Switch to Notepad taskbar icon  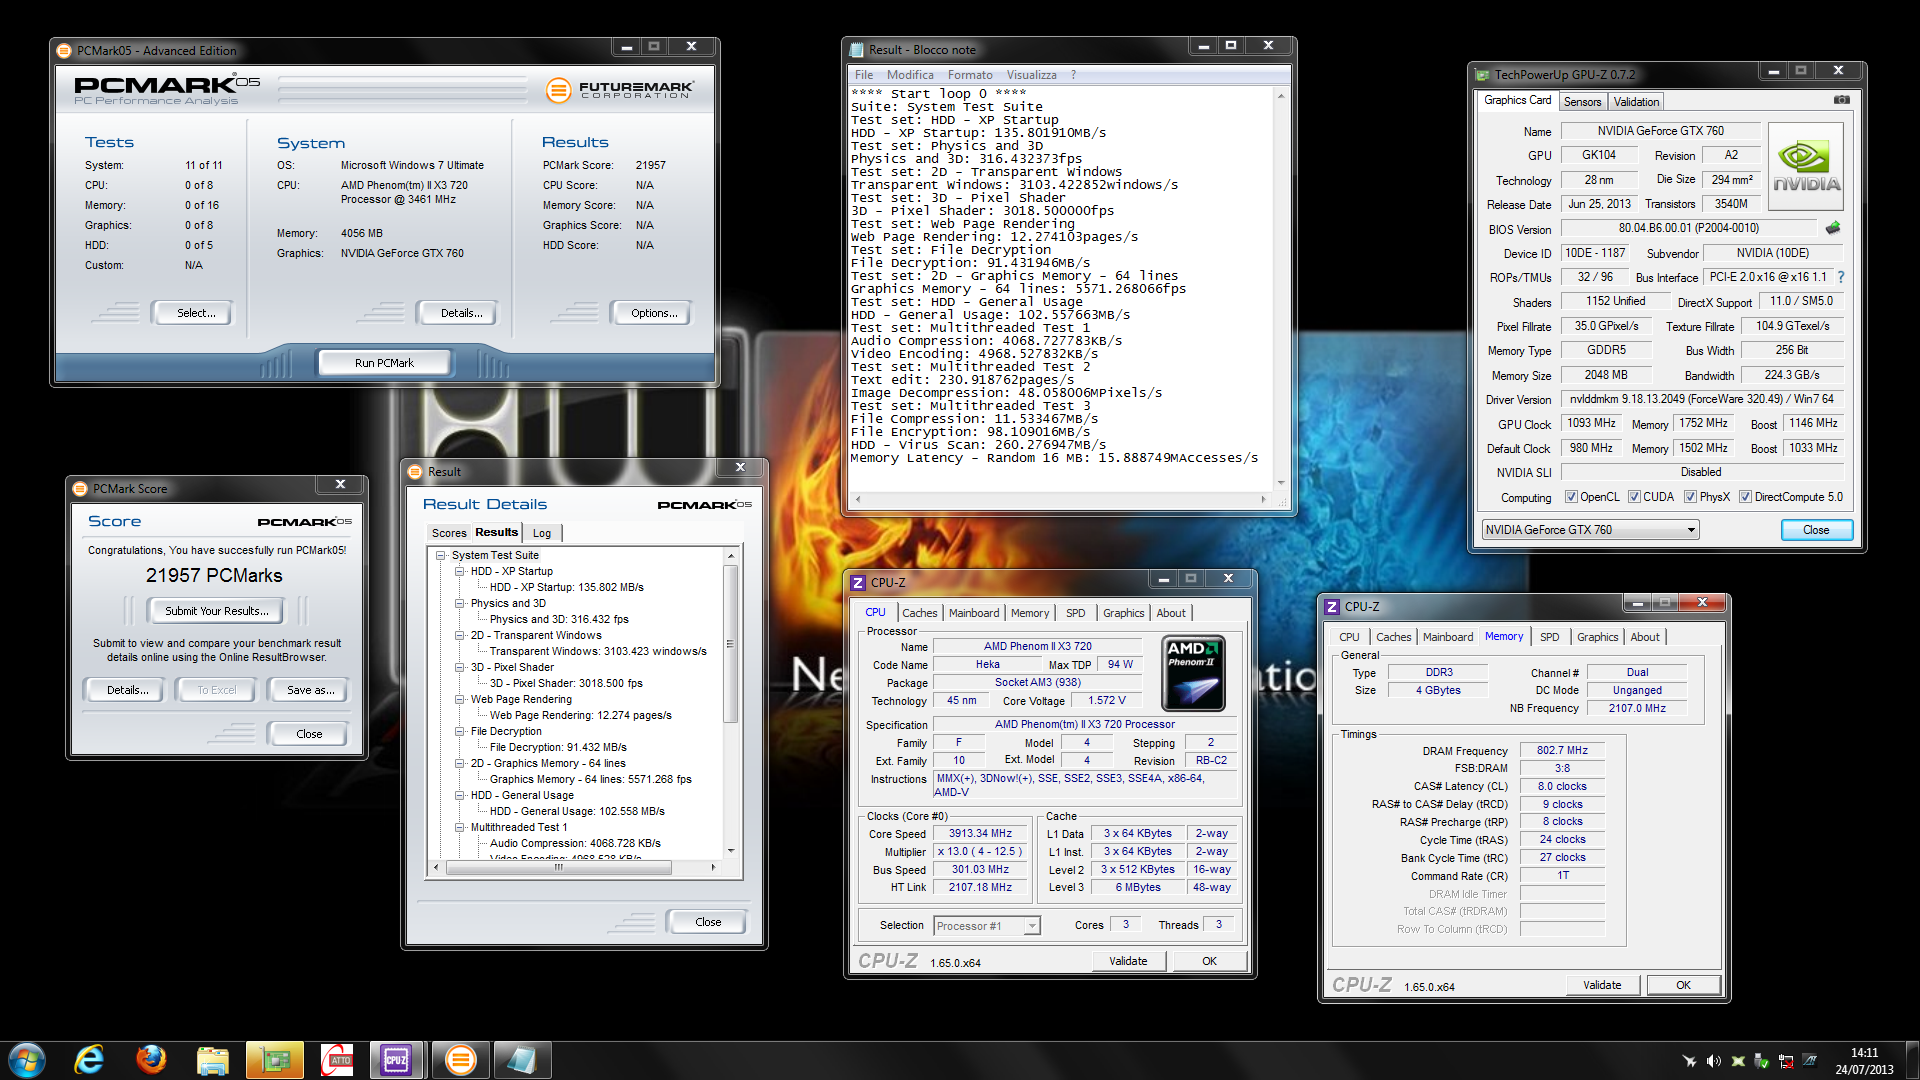522,1060
